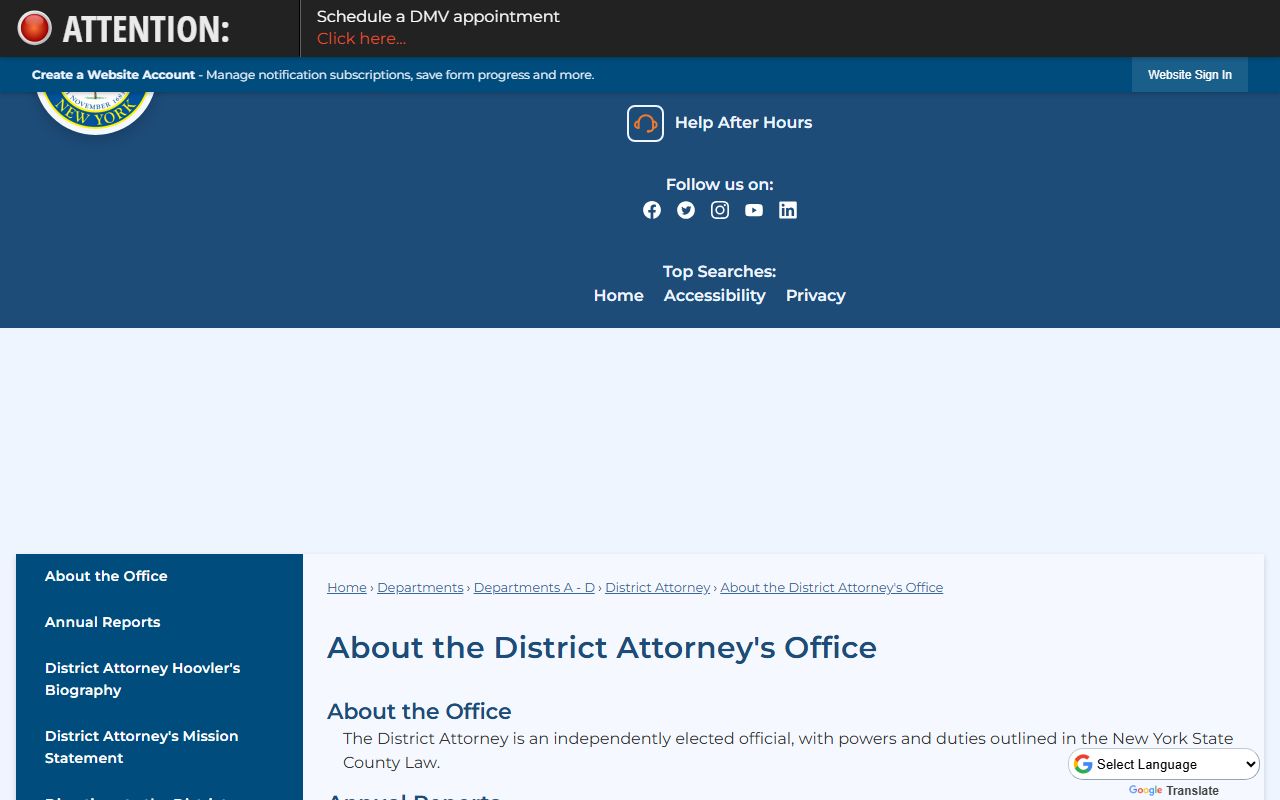Open the Select Language dropdown
This screenshot has height=800, width=1280.
point(1165,764)
